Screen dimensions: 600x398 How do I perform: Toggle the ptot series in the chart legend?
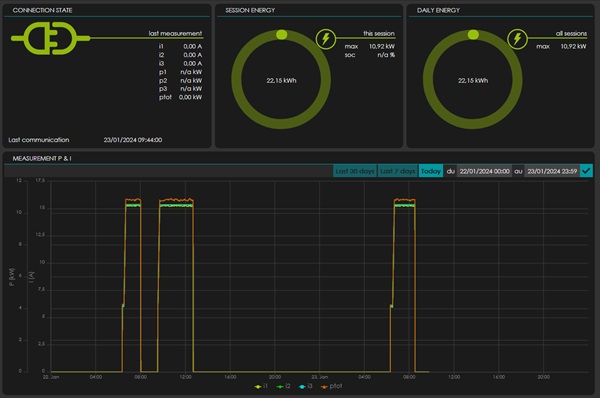[331, 386]
